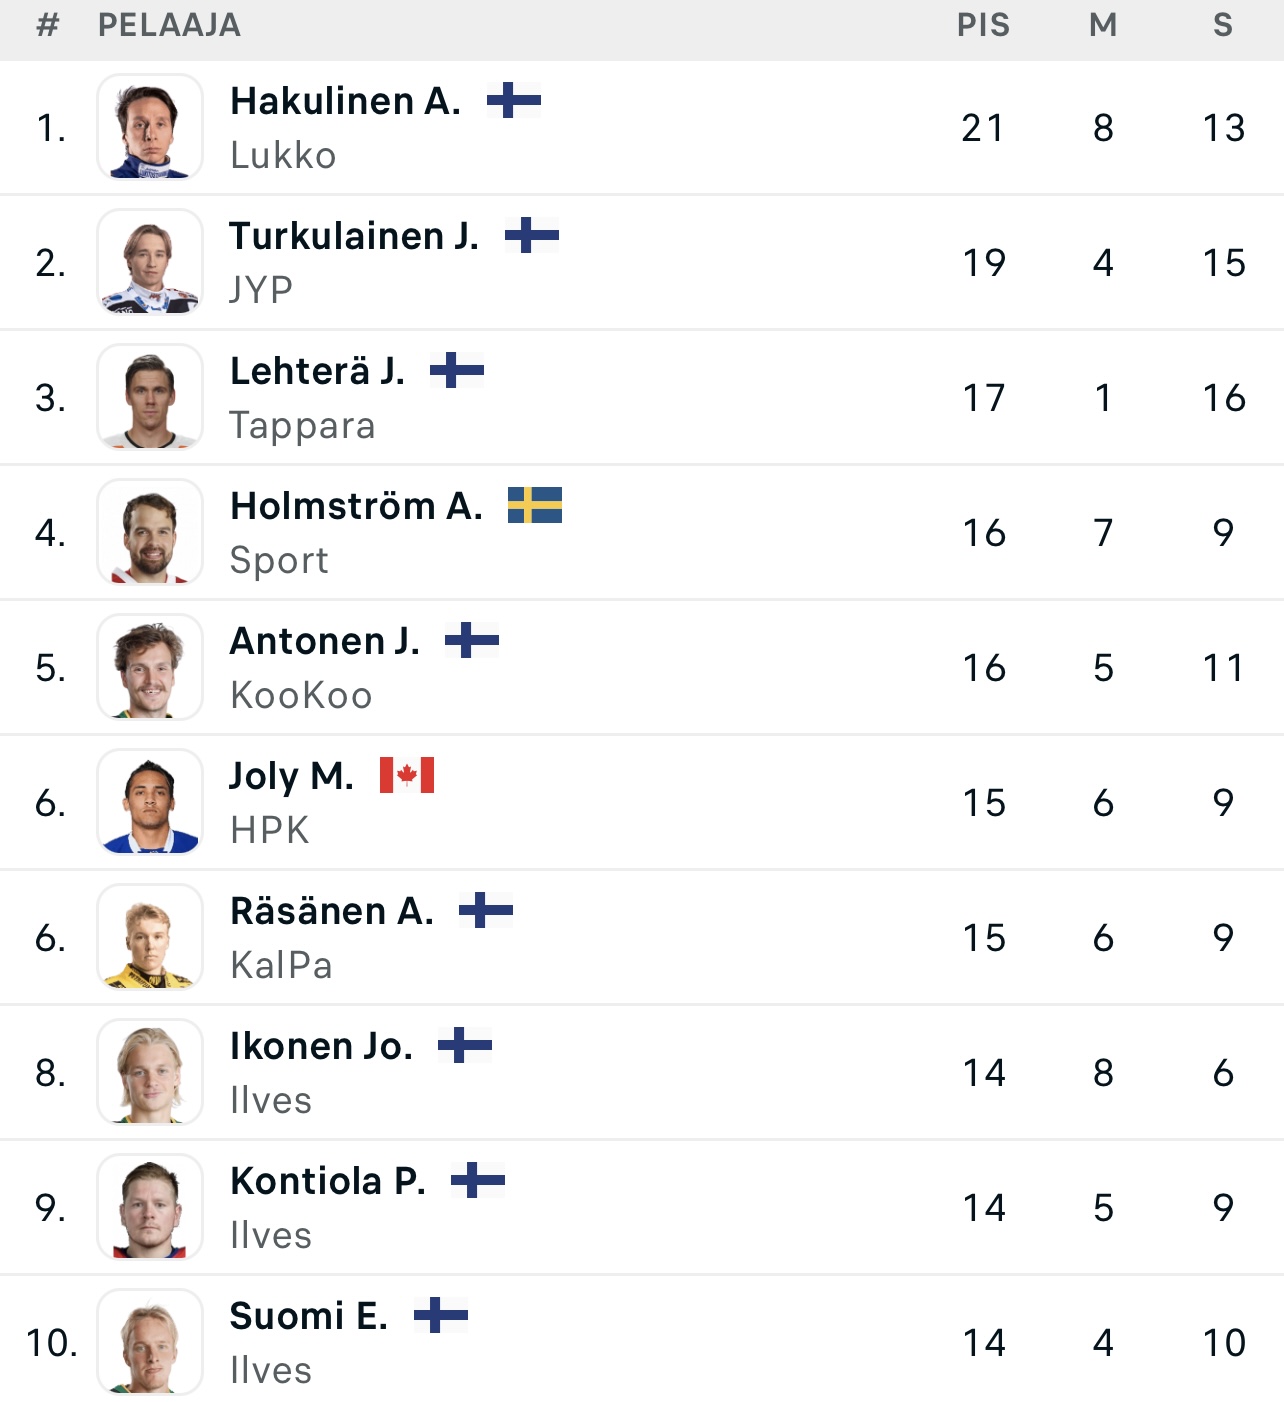Tap Turkulainen J. portrait thumbnail

(150, 262)
